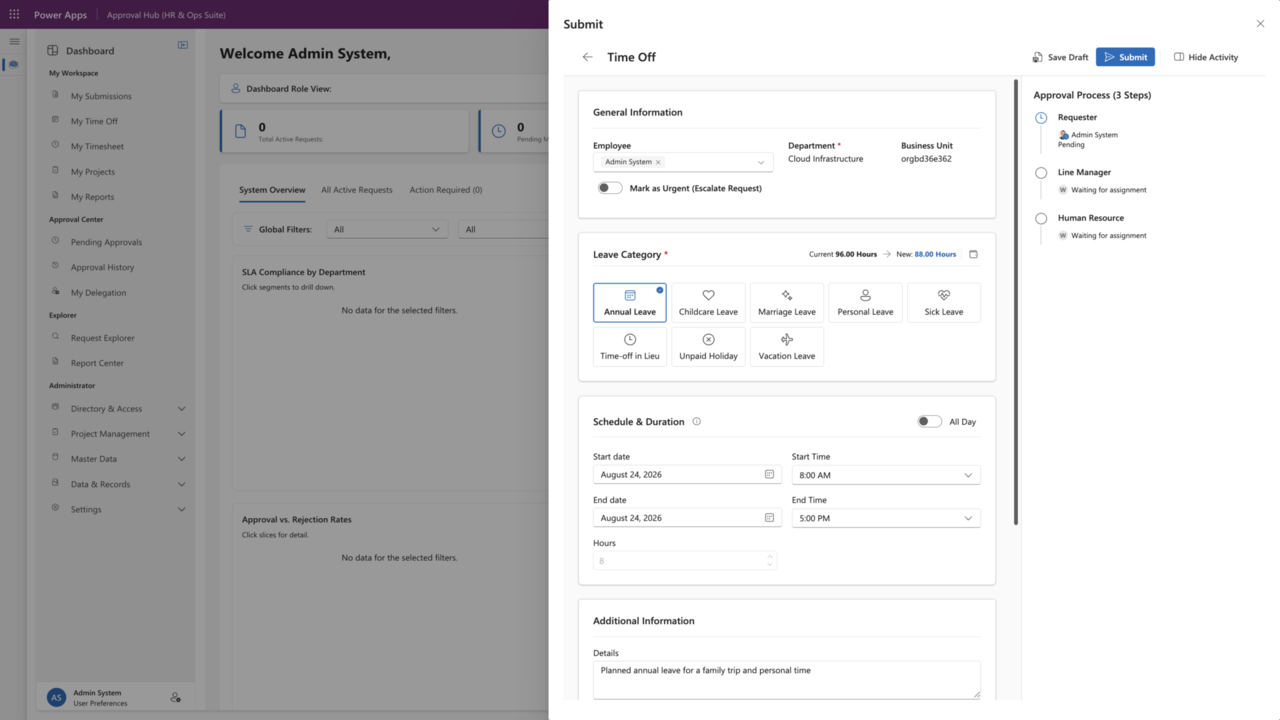Click the back arrow beside Time Off

tap(587, 57)
